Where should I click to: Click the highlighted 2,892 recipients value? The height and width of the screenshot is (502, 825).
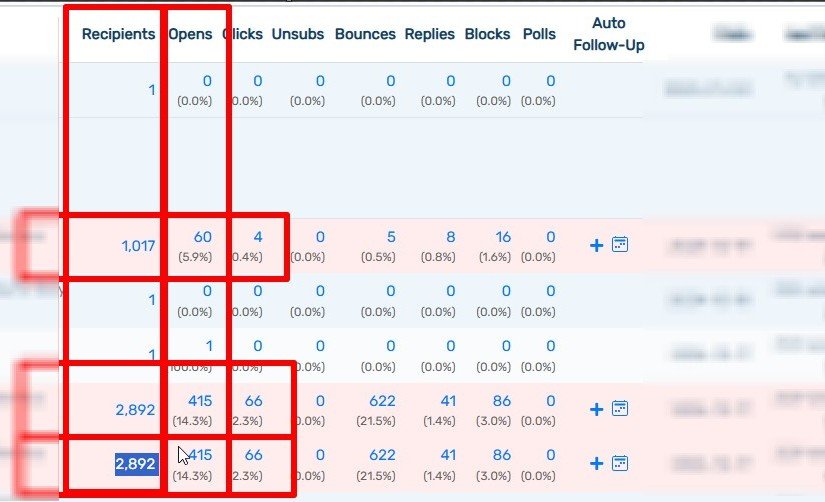[x=136, y=464]
